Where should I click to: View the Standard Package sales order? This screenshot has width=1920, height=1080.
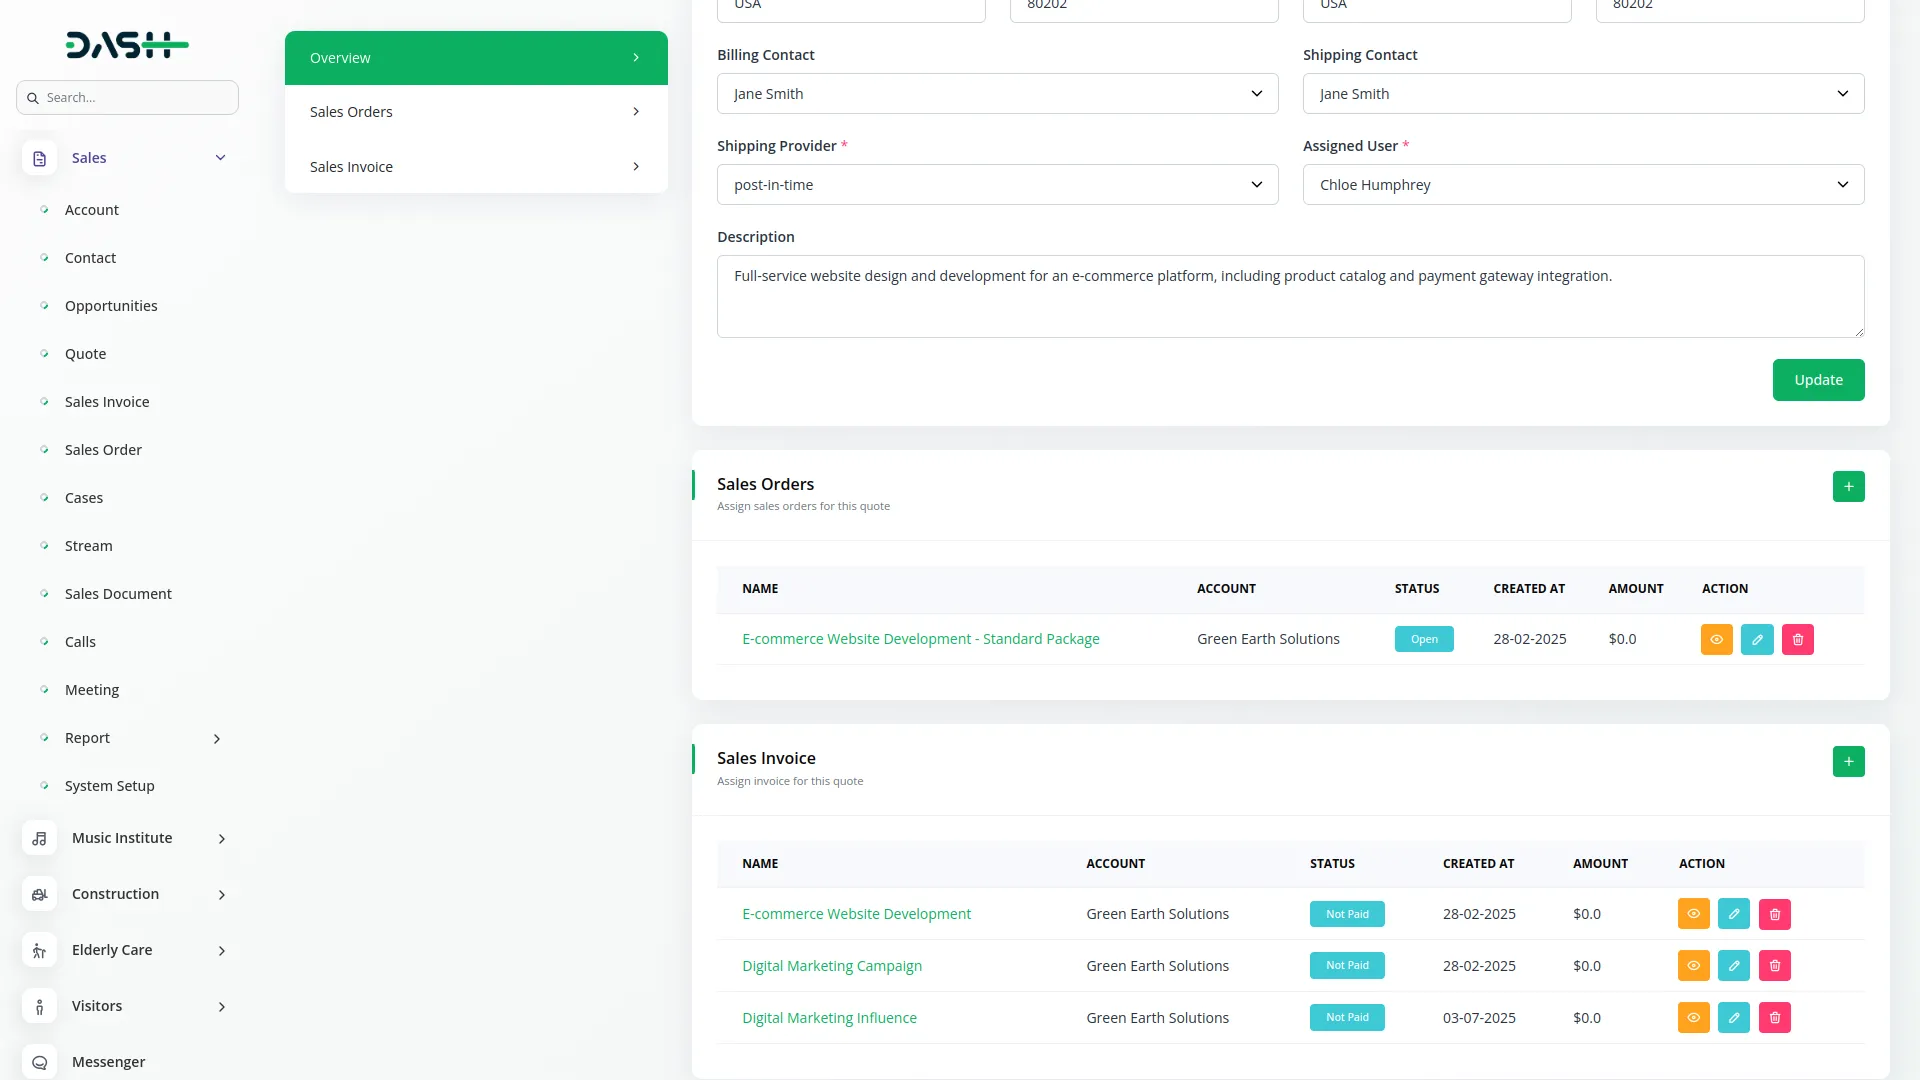(1716, 640)
